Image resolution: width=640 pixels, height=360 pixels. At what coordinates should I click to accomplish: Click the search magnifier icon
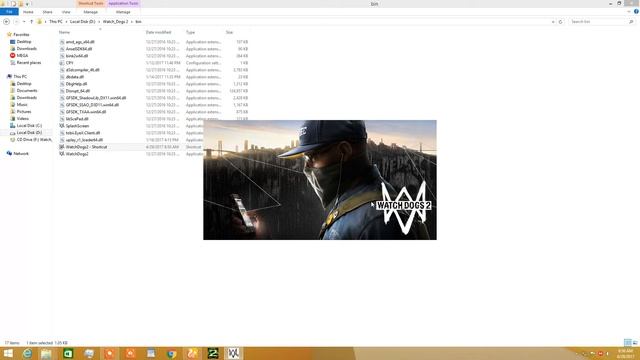631,22
